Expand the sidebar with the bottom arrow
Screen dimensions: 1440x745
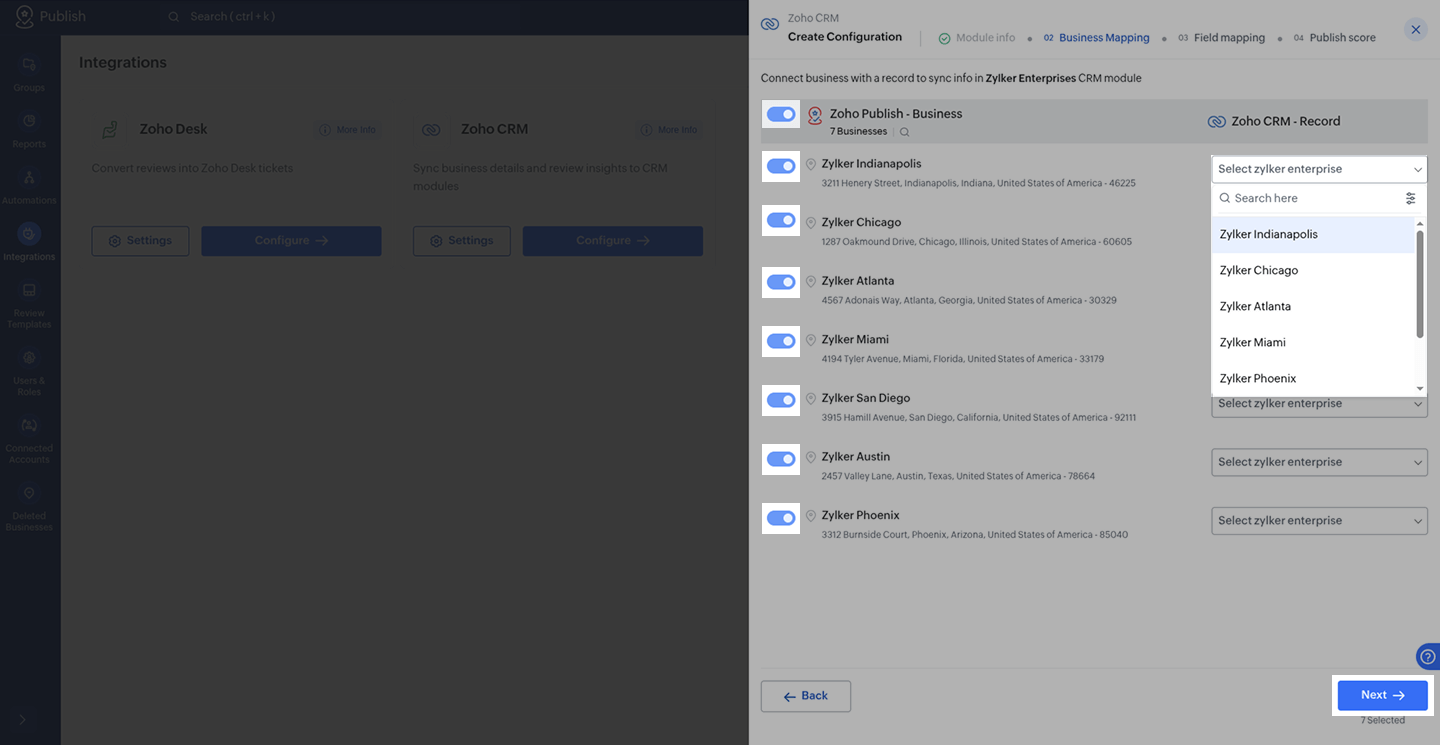23,720
